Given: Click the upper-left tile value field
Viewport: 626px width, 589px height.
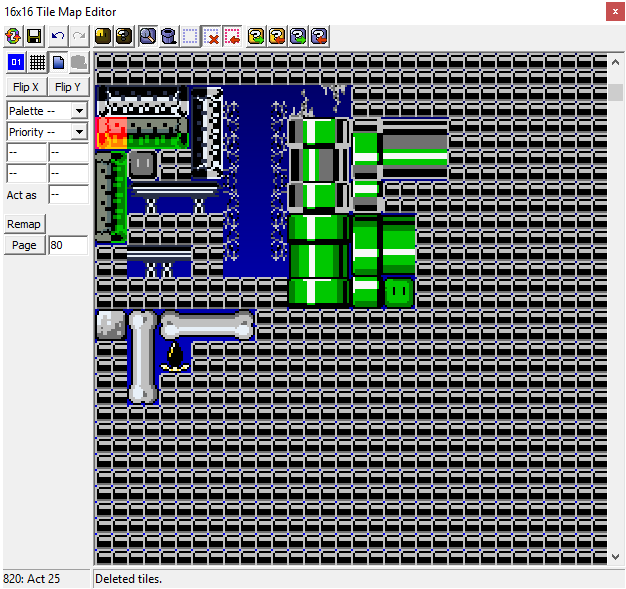Looking at the screenshot, I should click(x=26, y=153).
